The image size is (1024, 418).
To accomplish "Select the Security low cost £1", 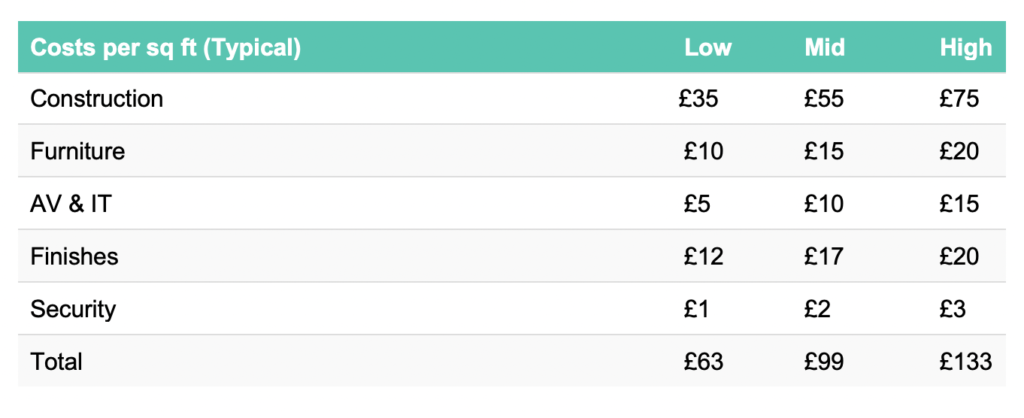I will tap(696, 309).
